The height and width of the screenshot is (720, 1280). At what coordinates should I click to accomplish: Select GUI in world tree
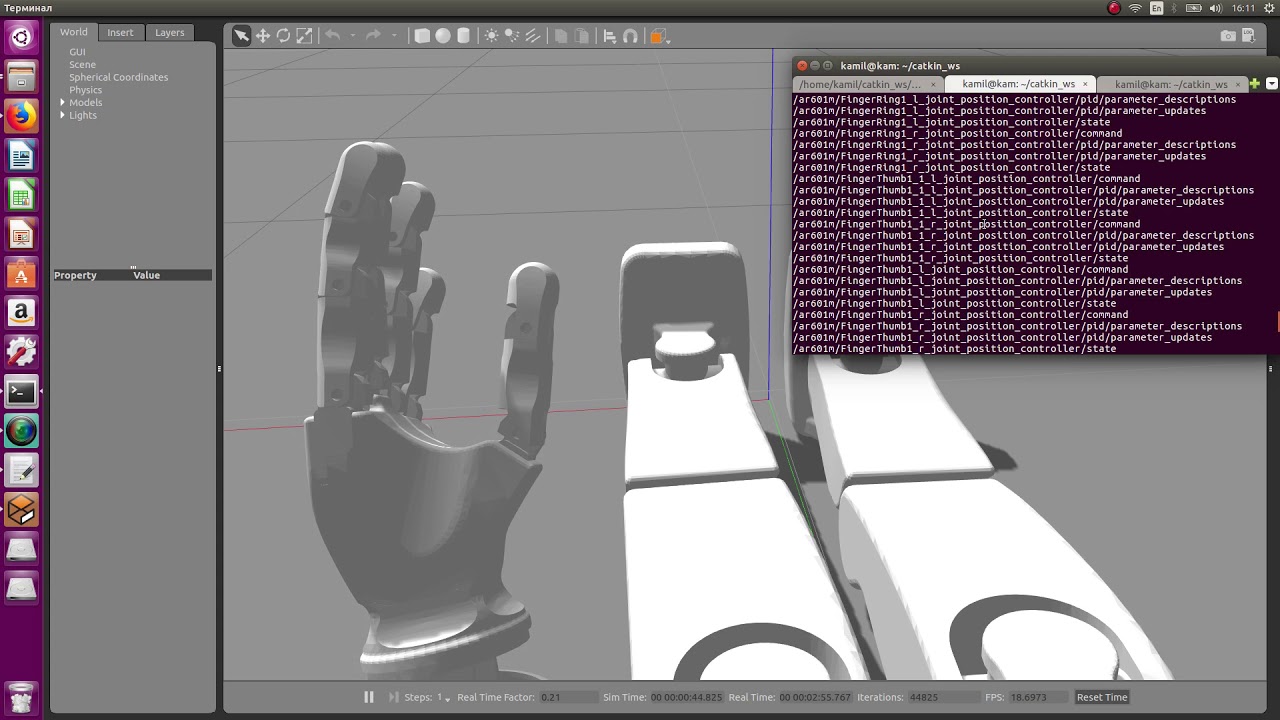point(77,52)
